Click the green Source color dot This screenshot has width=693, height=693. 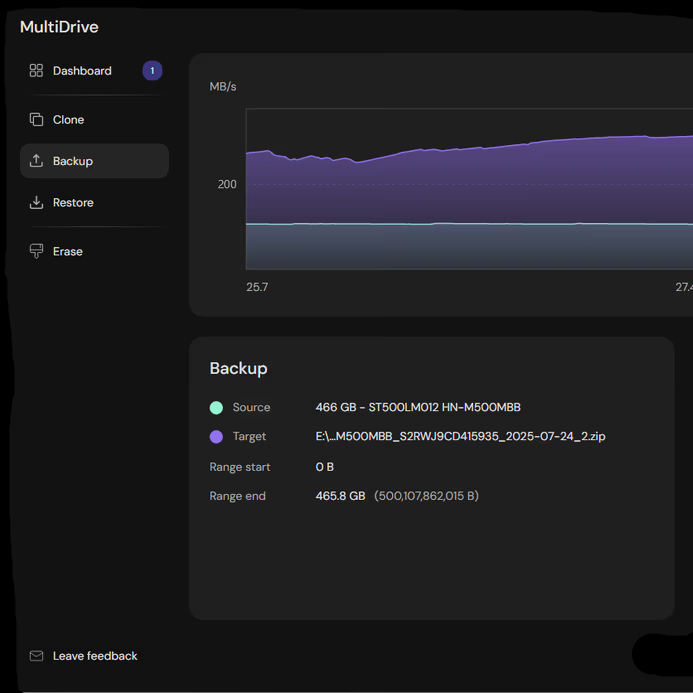216,408
